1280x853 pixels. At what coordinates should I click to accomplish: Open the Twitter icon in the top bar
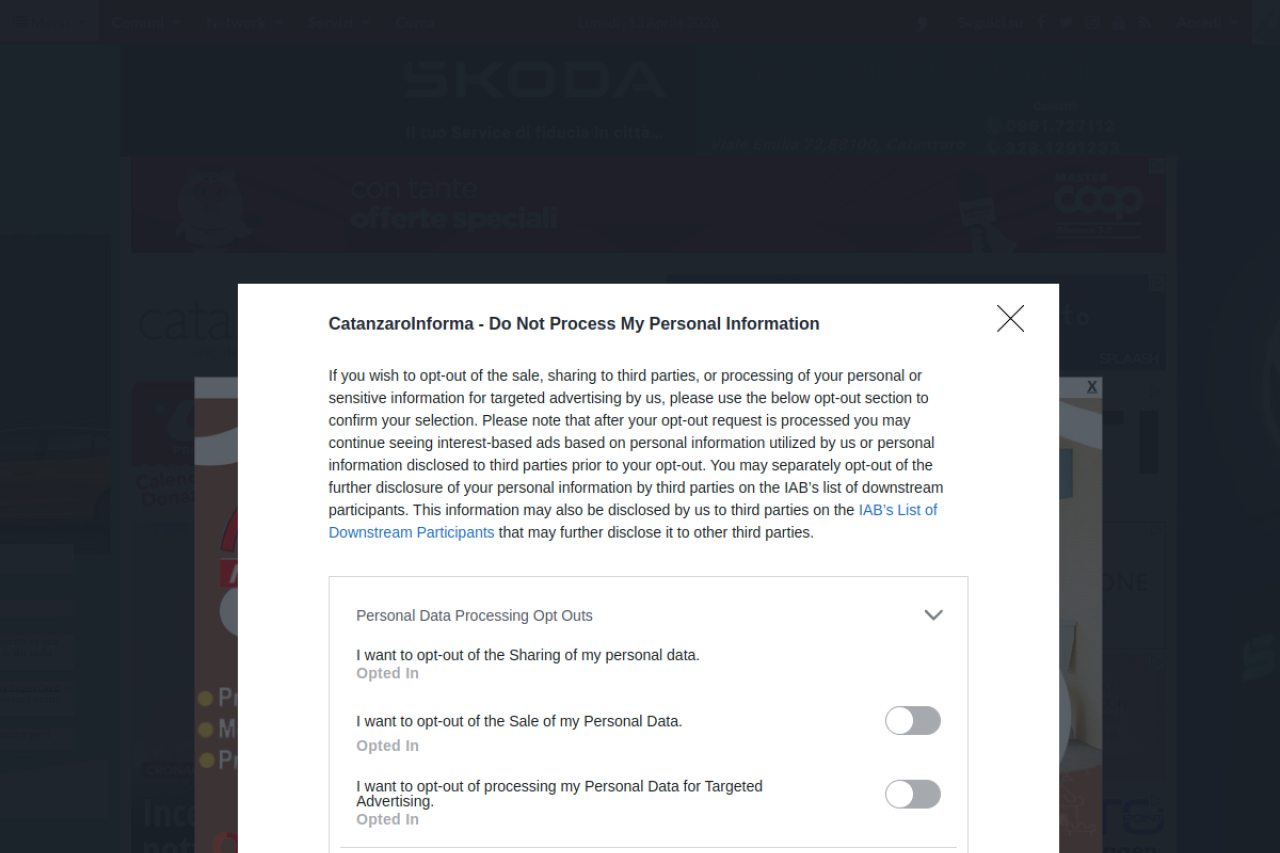click(1066, 22)
